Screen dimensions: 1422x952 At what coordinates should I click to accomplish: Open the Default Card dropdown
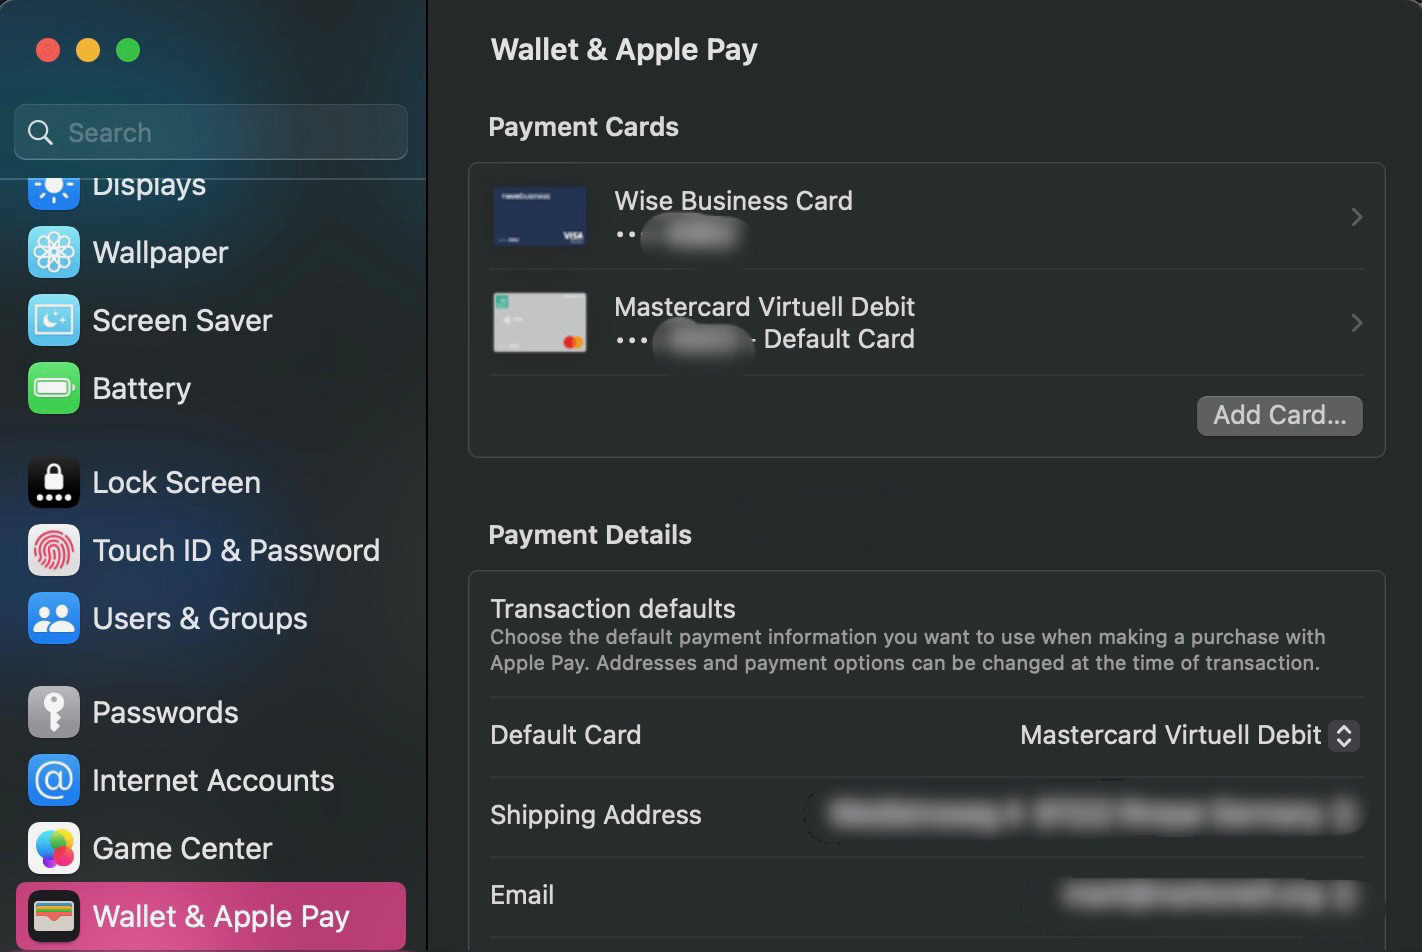pos(1344,735)
